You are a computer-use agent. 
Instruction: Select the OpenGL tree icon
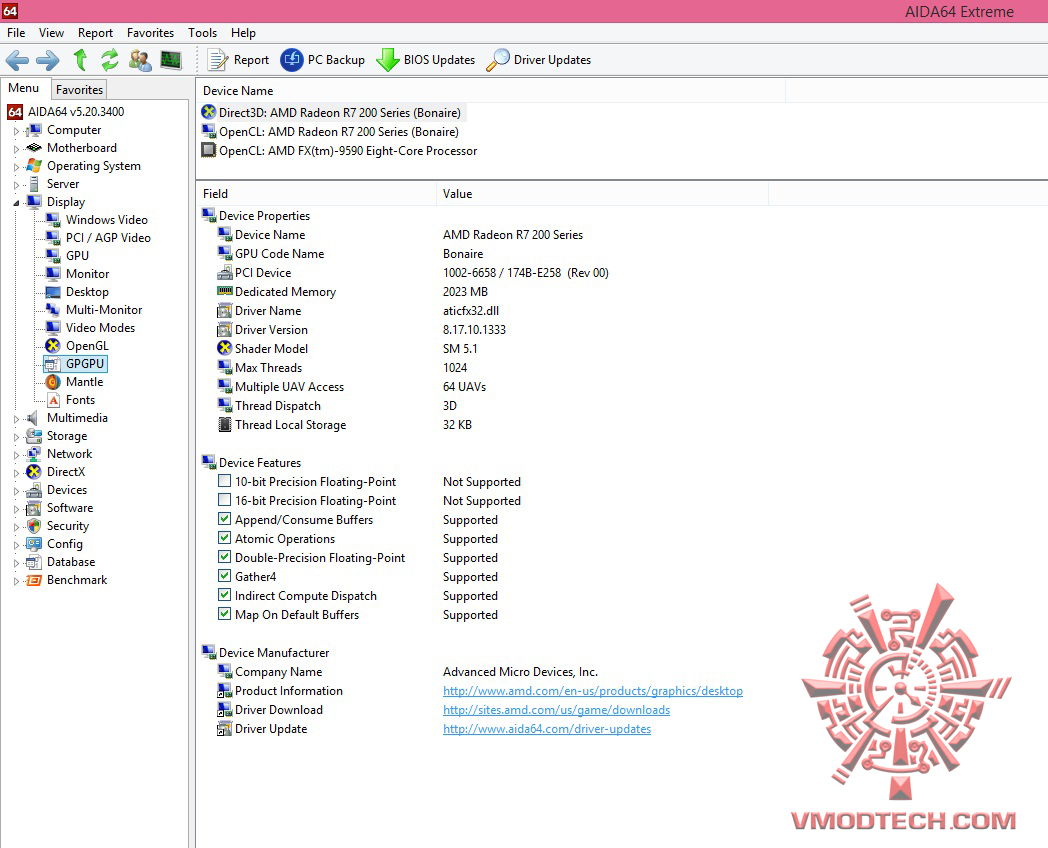click(x=53, y=345)
